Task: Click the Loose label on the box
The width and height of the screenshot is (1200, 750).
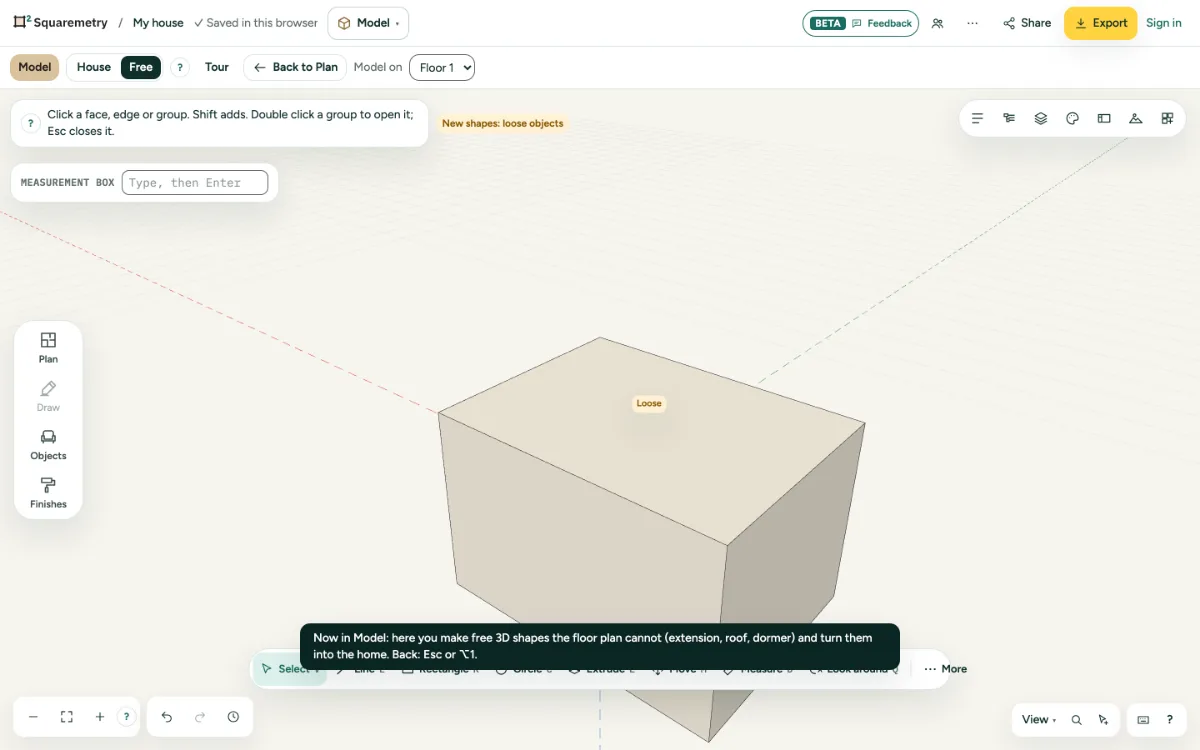Action: pyautogui.click(x=649, y=404)
